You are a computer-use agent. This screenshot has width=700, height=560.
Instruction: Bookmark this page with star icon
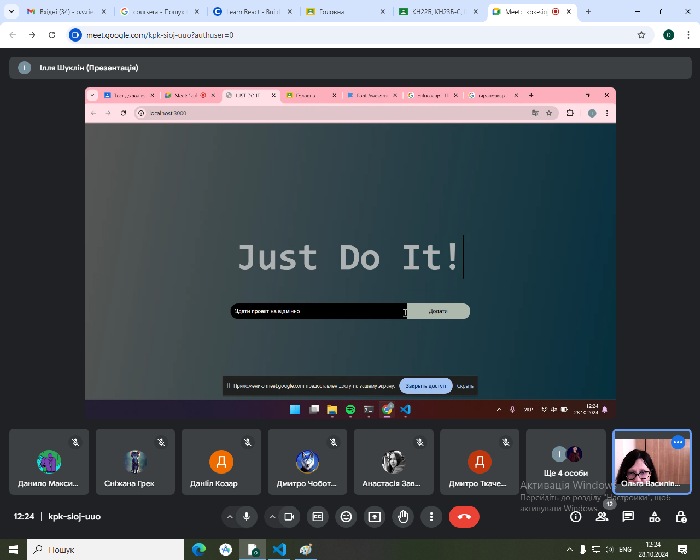641,34
